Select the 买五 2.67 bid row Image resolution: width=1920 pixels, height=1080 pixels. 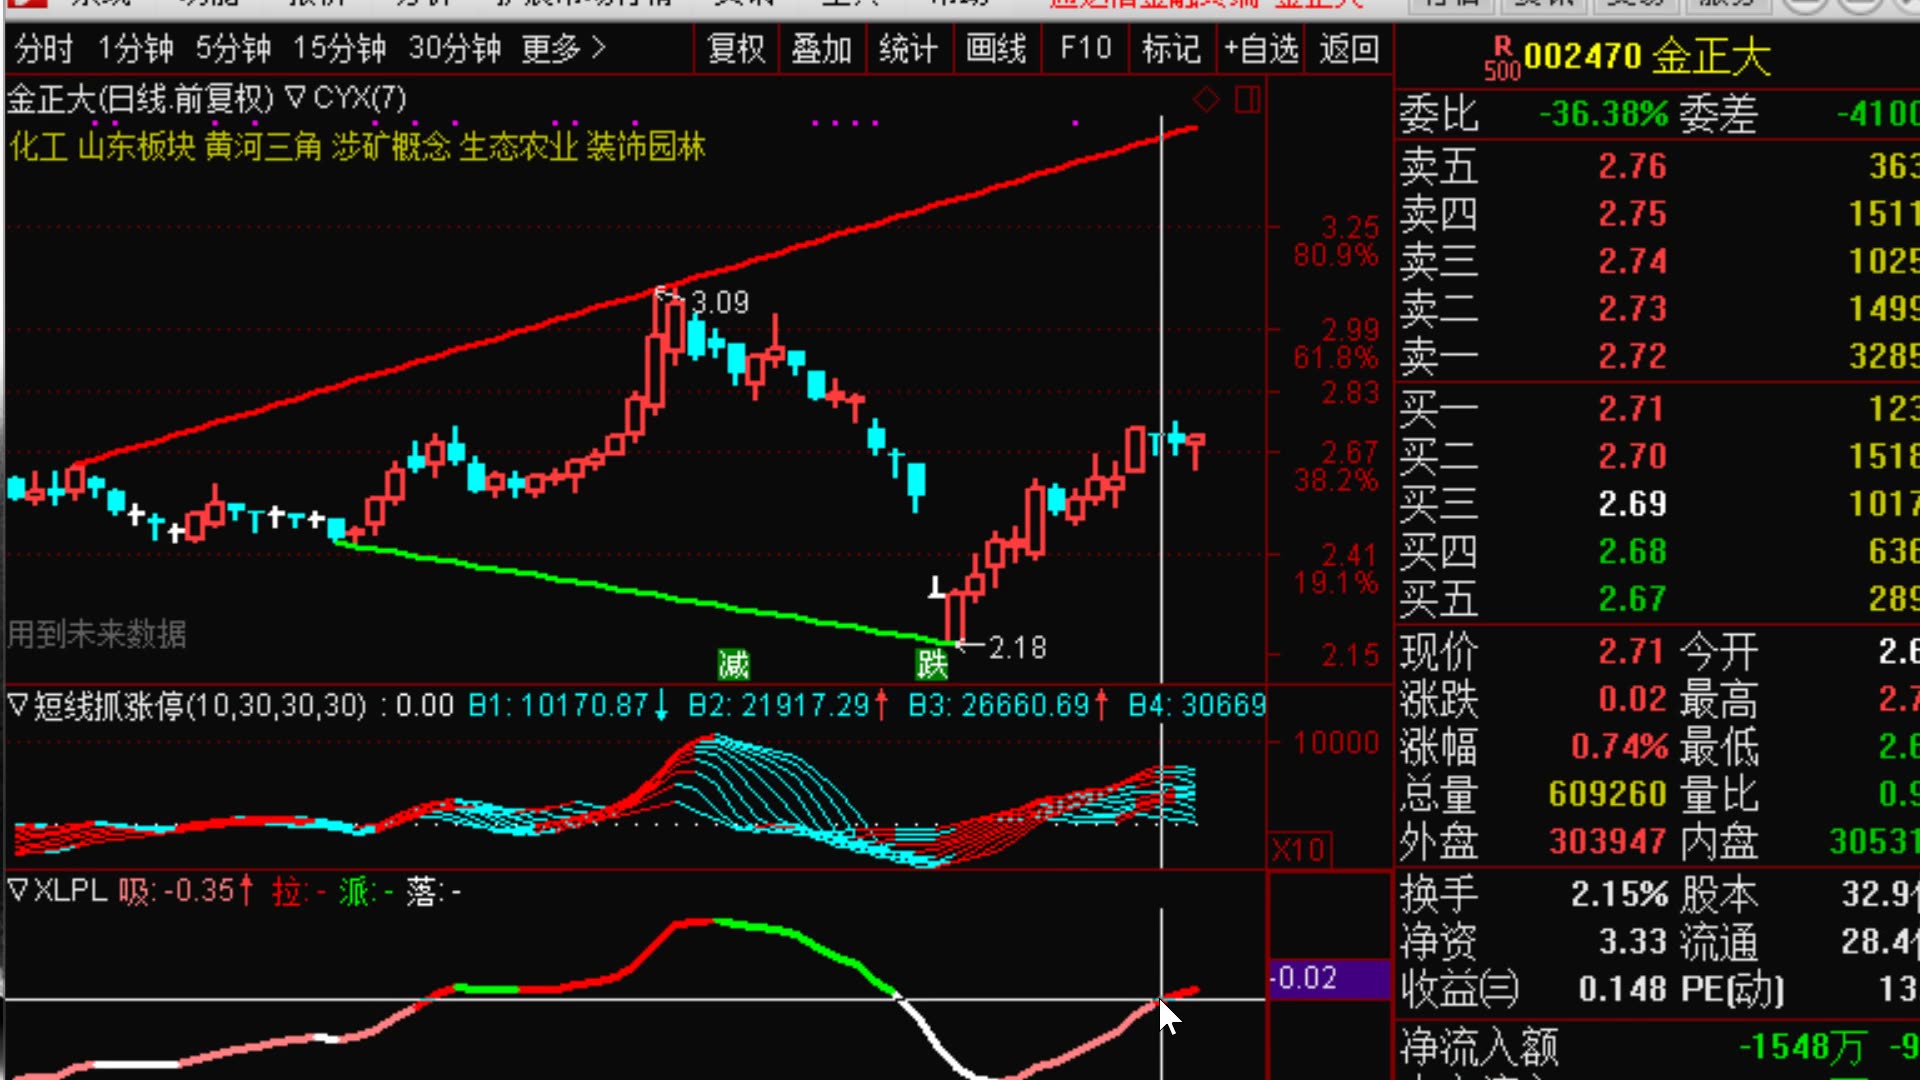pyautogui.click(x=1658, y=598)
